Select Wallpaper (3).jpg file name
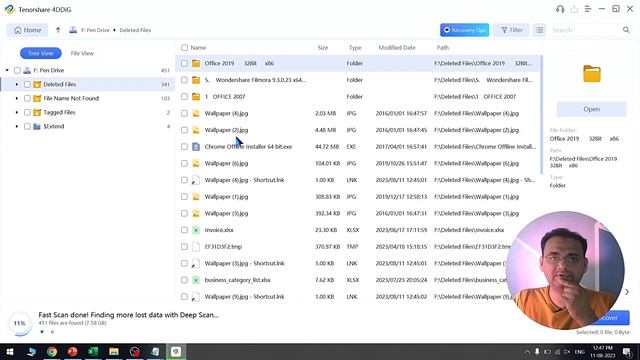The image size is (640, 360). point(226,213)
